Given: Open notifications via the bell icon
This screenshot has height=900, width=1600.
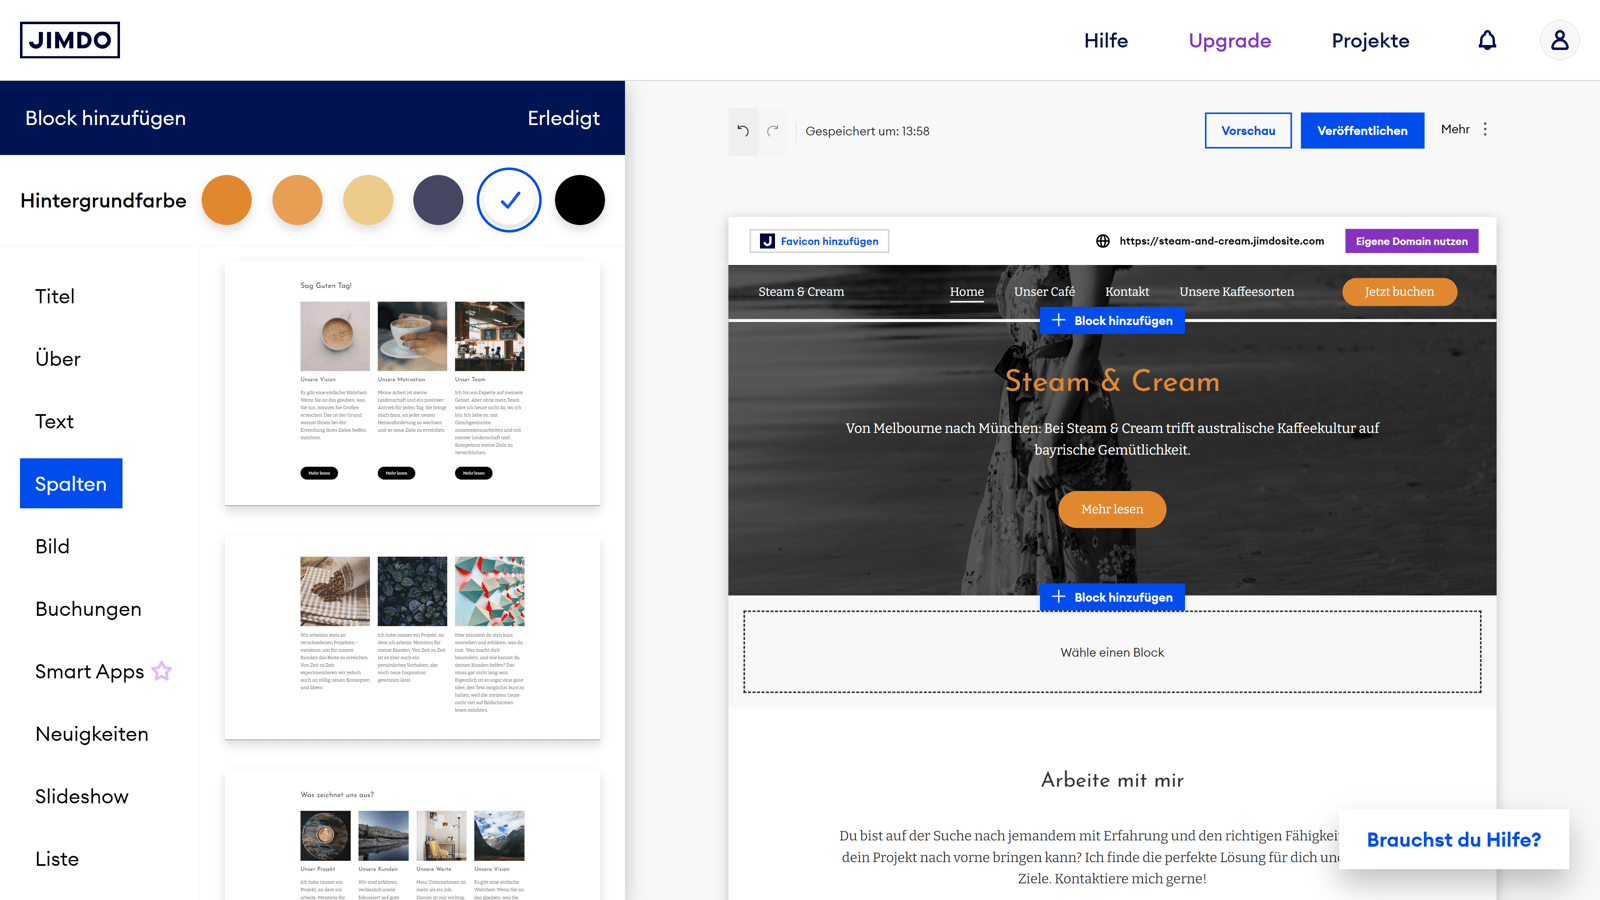Looking at the screenshot, I should tap(1488, 40).
